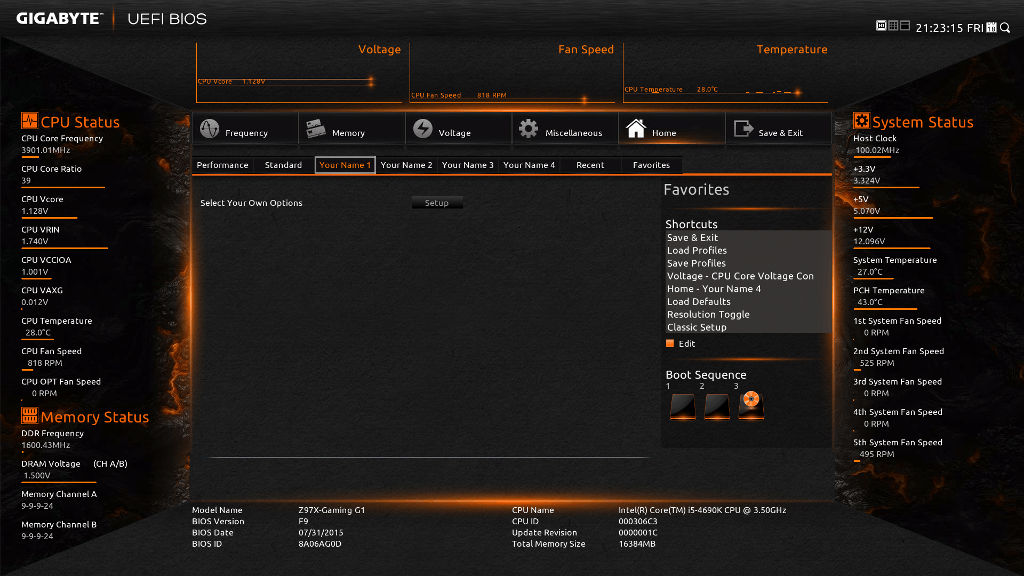This screenshot has height=576, width=1024.
Task: Click the CPU Fan Speed graph line
Action: point(499,97)
